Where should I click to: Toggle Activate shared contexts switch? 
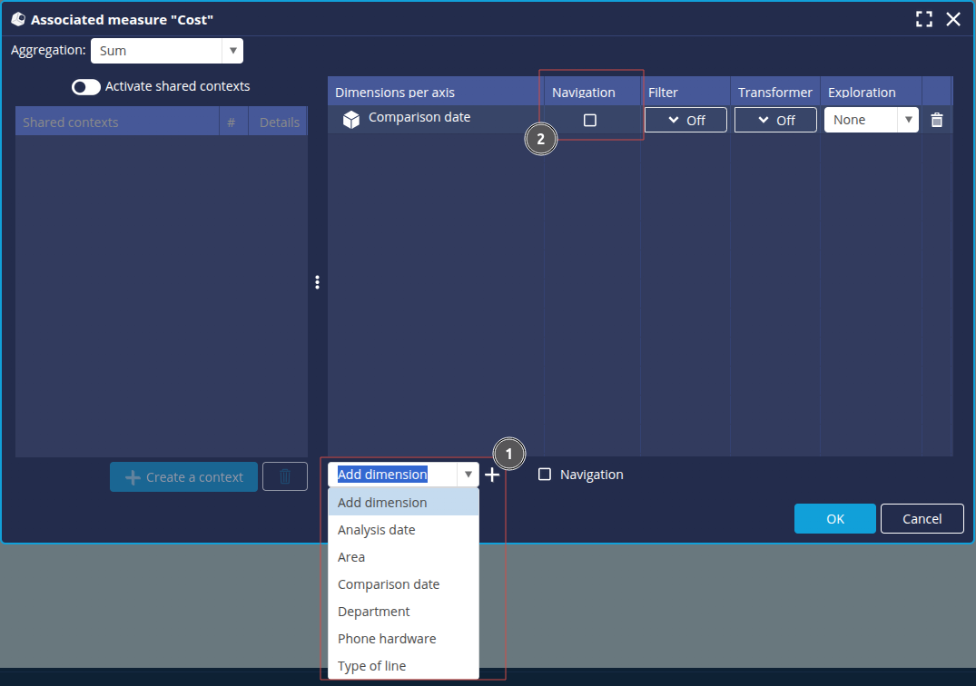(86, 87)
